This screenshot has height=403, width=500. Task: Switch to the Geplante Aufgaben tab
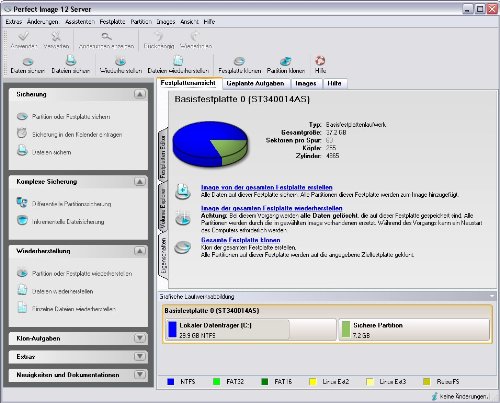(255, 83)
